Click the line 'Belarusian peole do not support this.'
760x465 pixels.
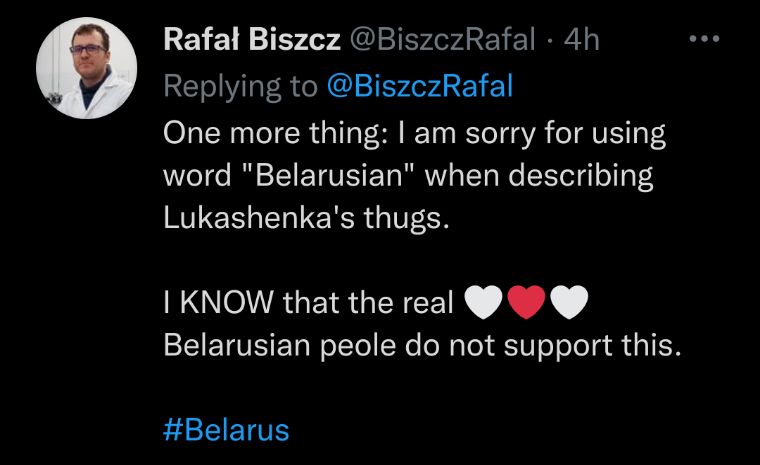point(422,345)
